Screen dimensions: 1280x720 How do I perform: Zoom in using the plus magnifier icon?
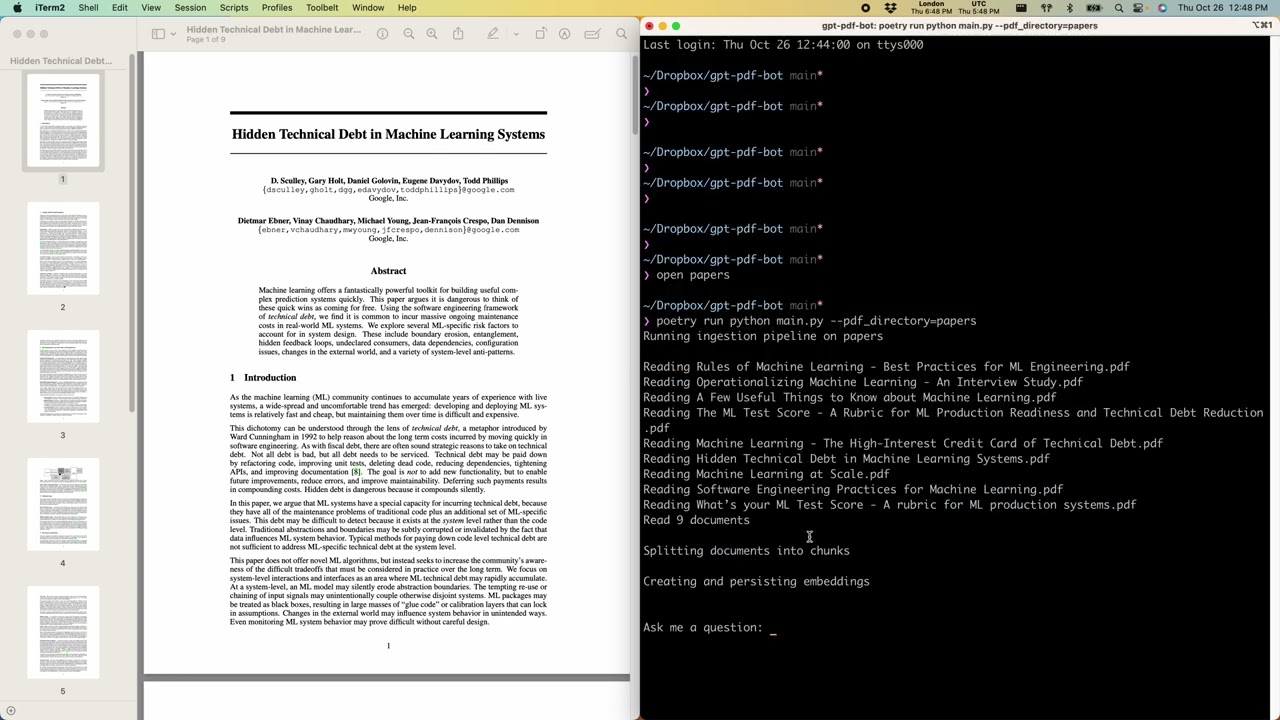click(x=432, y=34)
